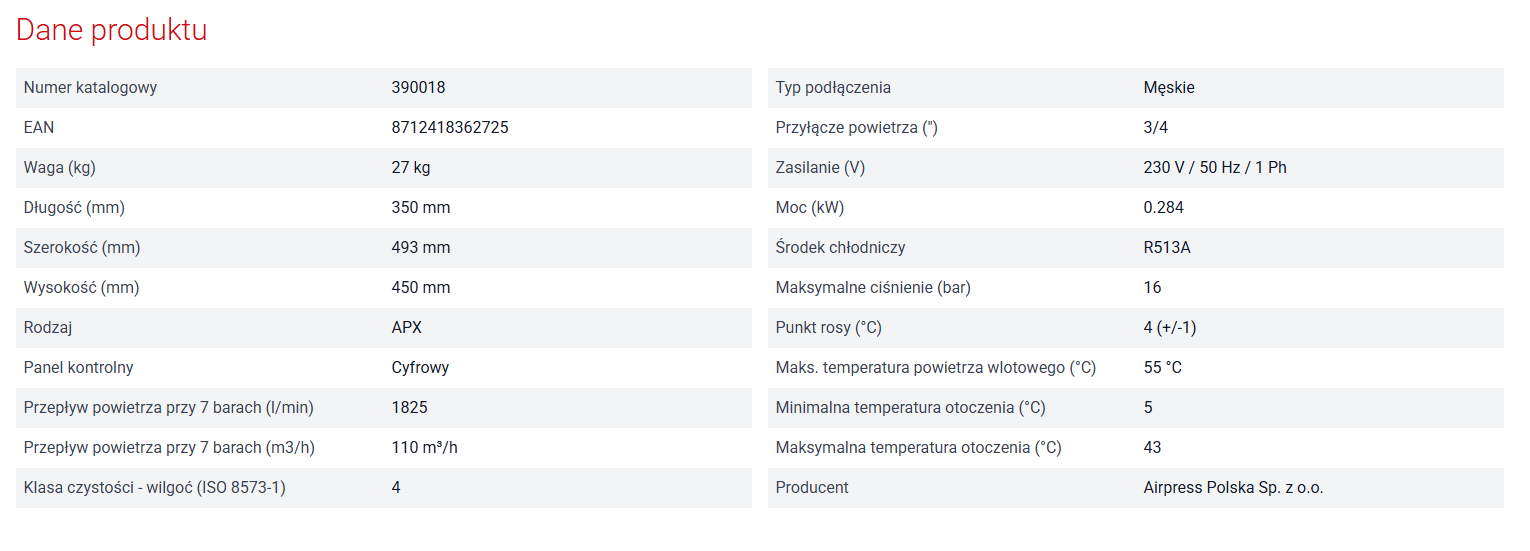Click the catalog number value 390018
1530x551 pixels.
[418, 88]
